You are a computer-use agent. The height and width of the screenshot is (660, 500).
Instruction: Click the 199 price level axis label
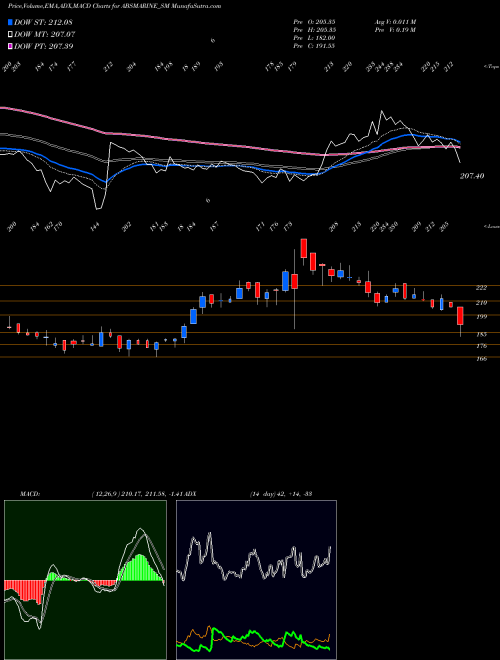pyautogui.click(x=481, y=317)
